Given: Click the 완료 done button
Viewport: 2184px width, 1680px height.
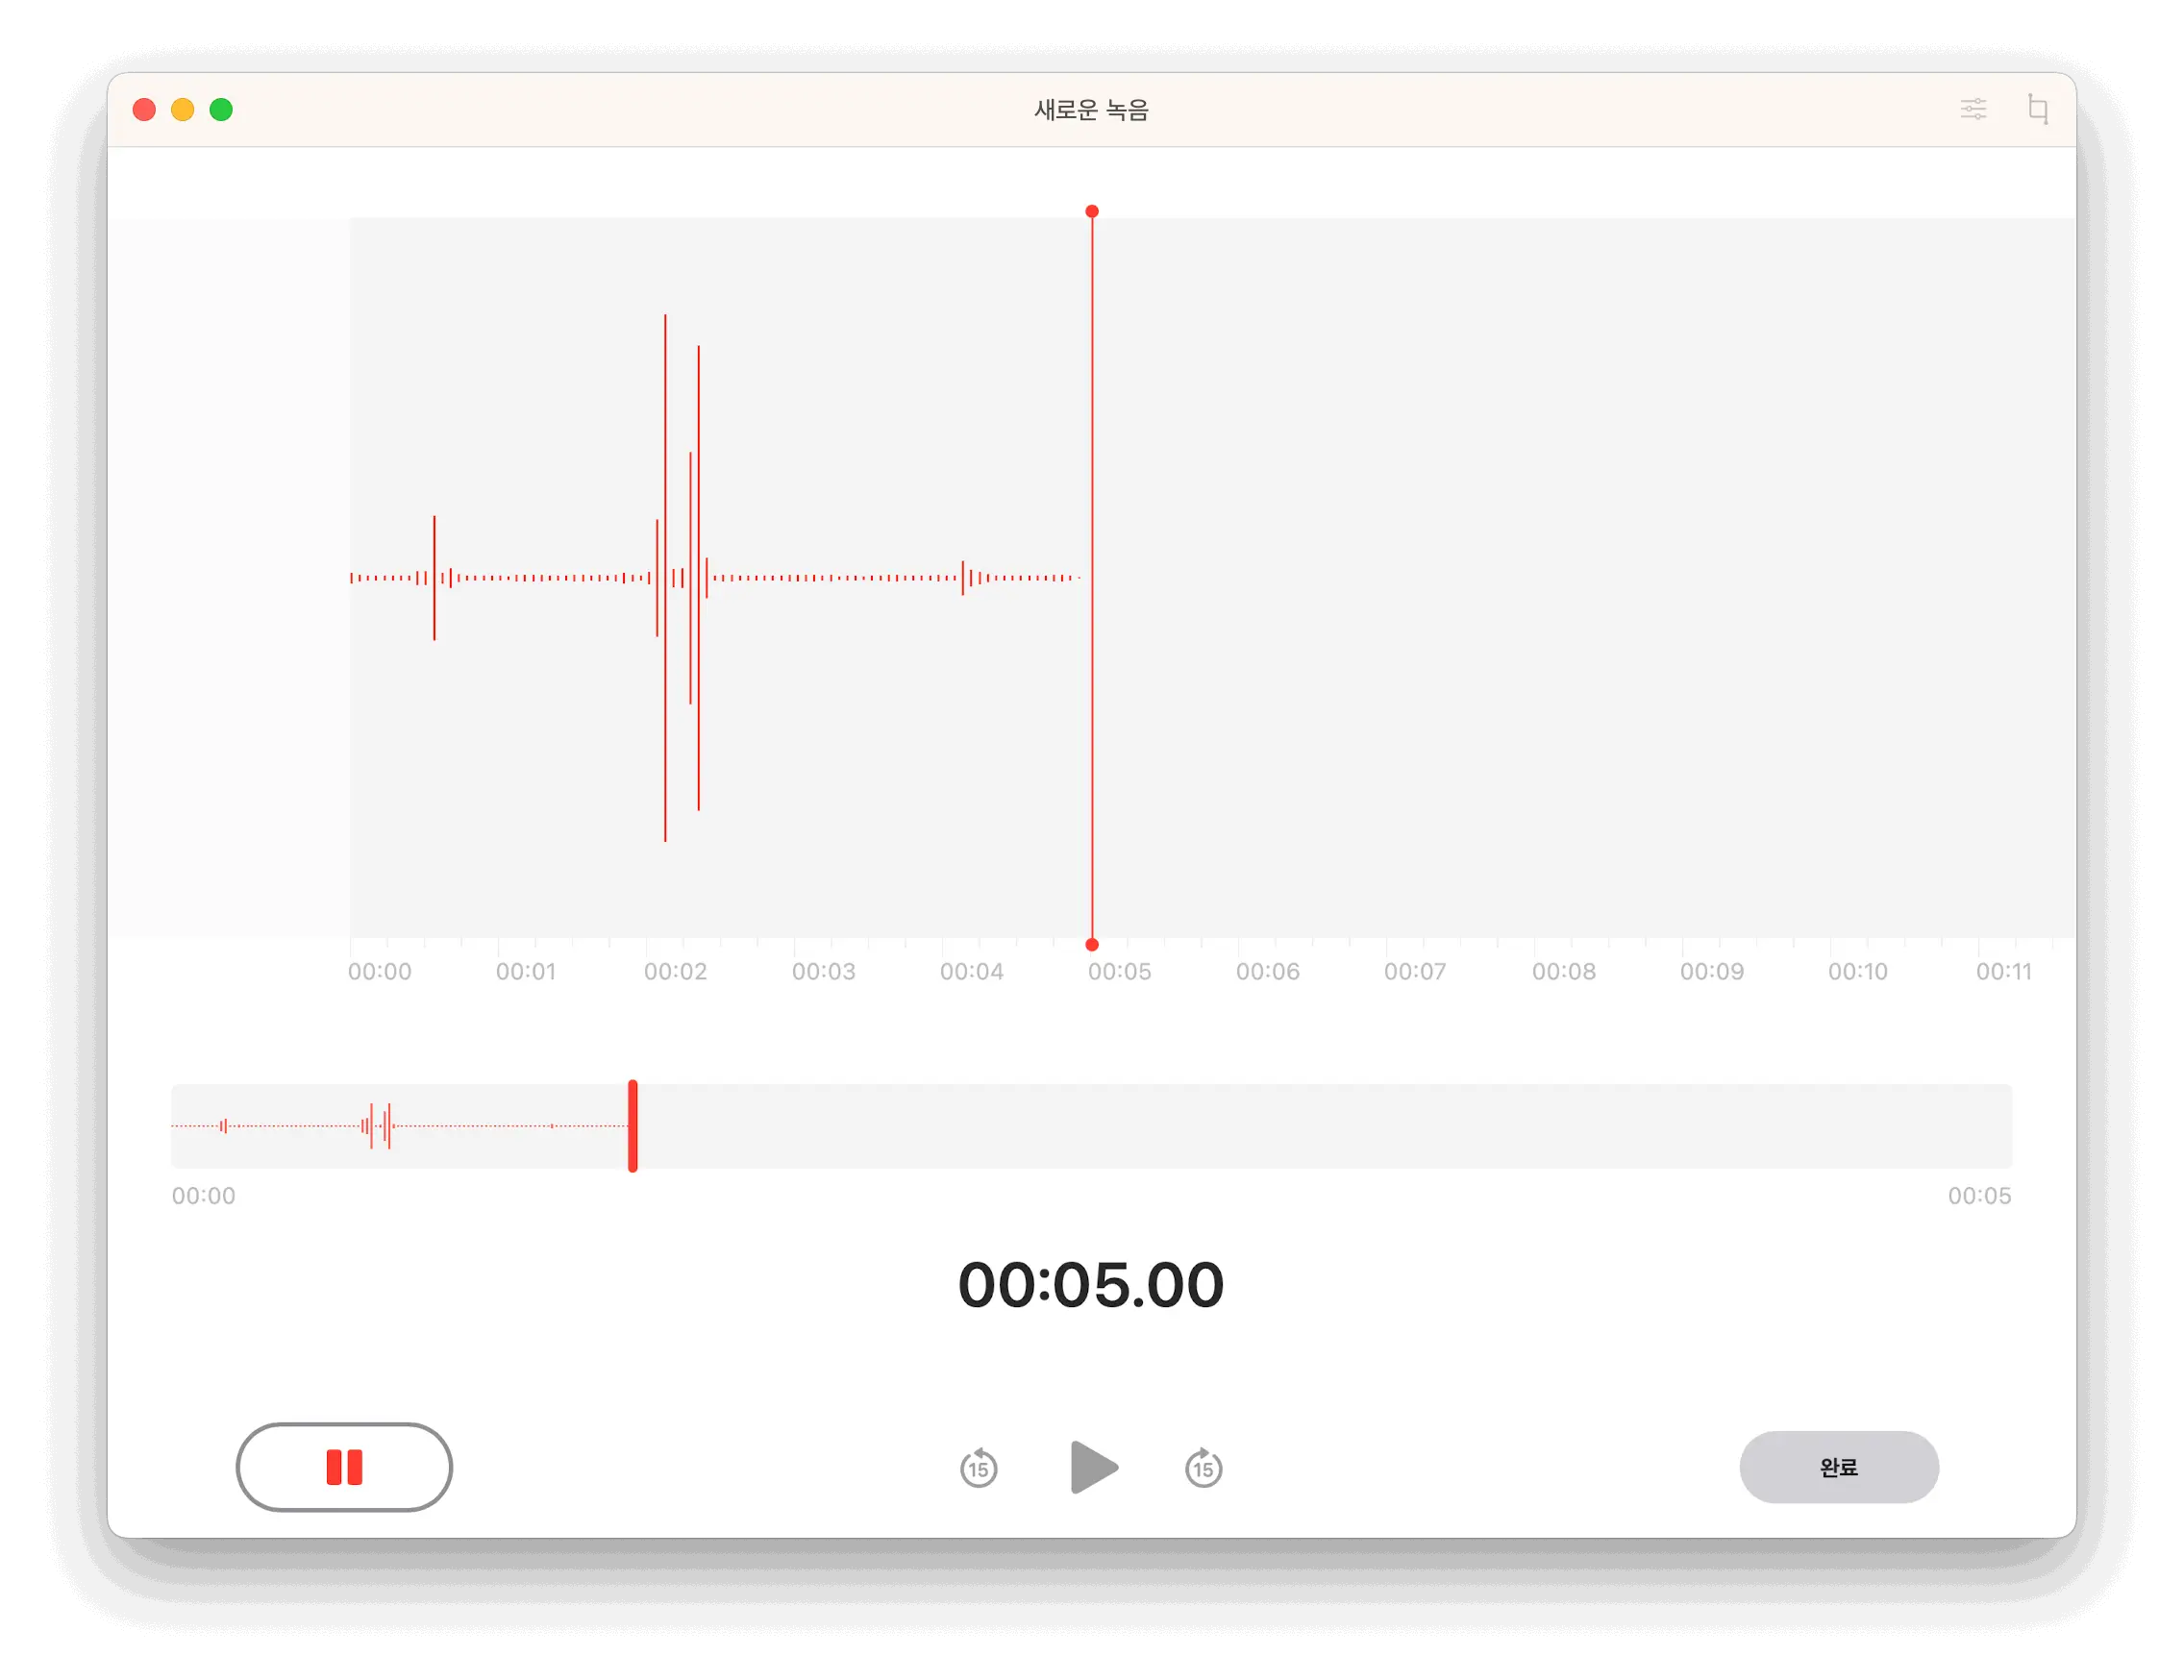Looking at the screenshot, I should (x=1838, y=1467).
